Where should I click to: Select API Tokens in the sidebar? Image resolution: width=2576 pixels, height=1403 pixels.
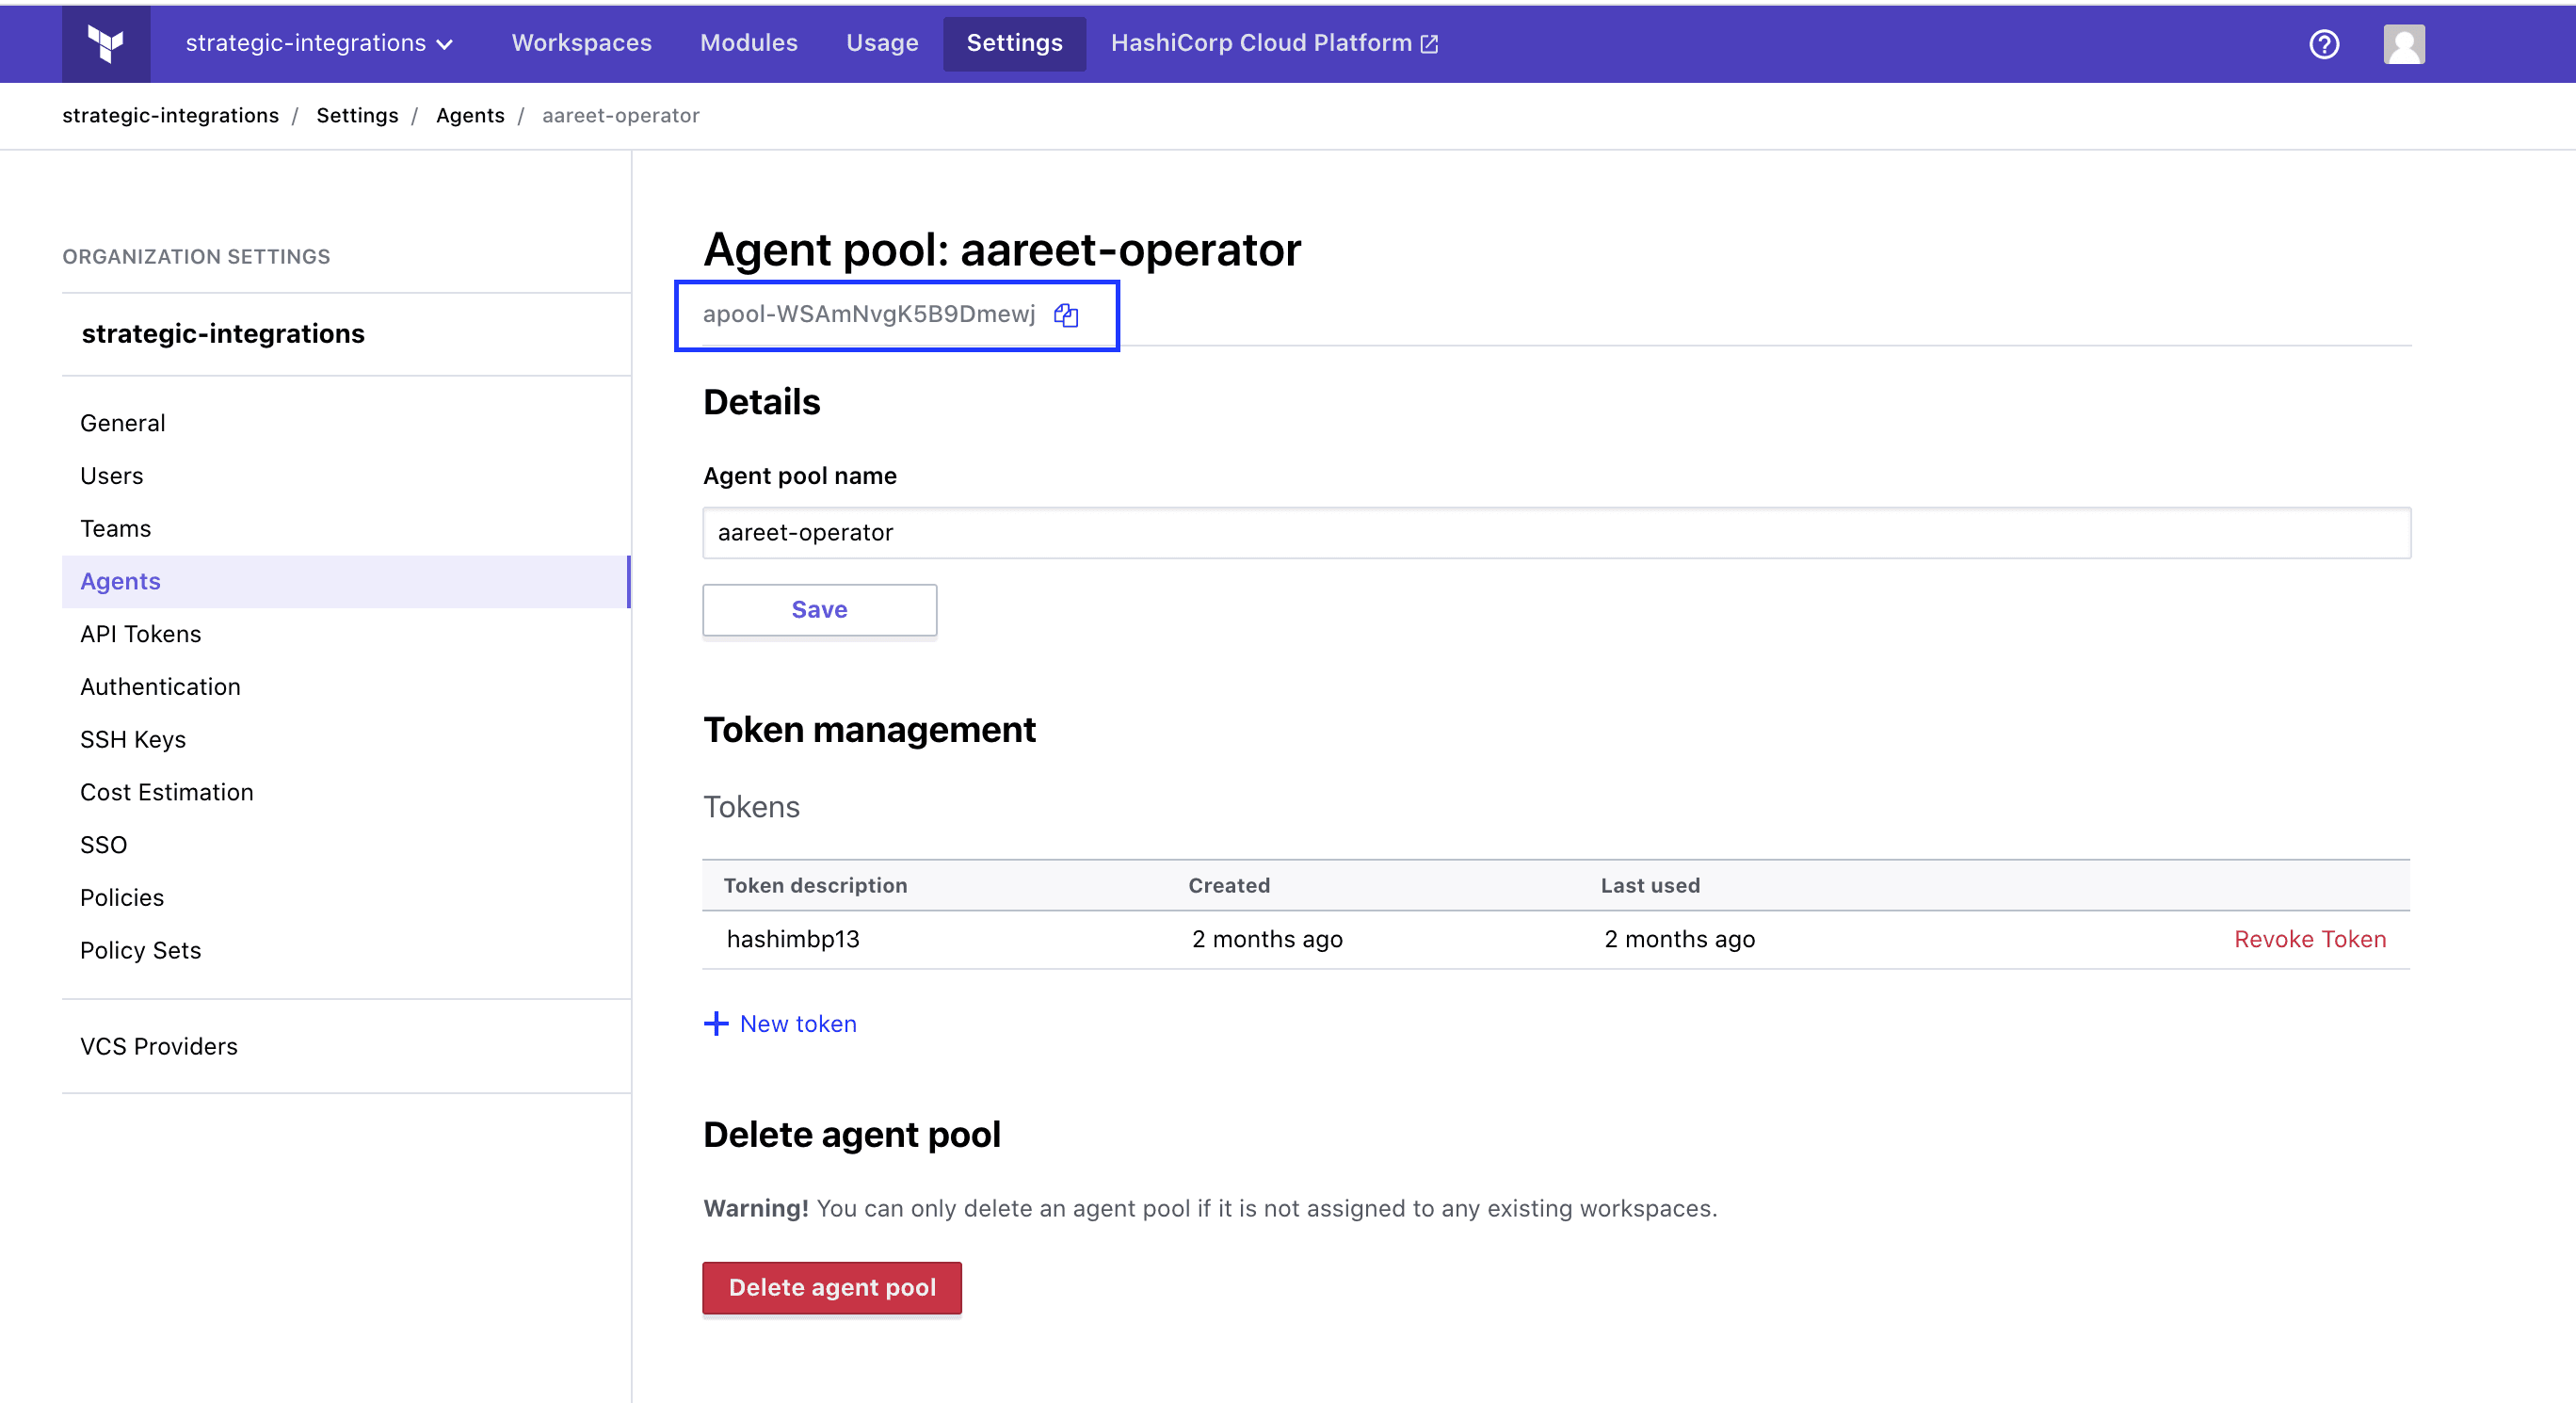click(141, 634)
